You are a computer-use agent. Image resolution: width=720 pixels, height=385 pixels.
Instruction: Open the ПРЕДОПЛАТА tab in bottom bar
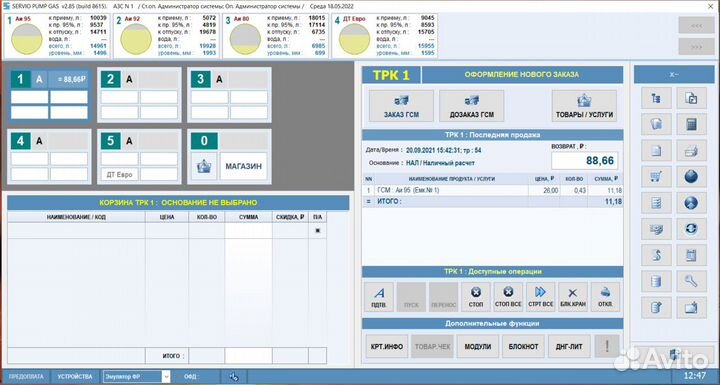(x=26, y=377)
